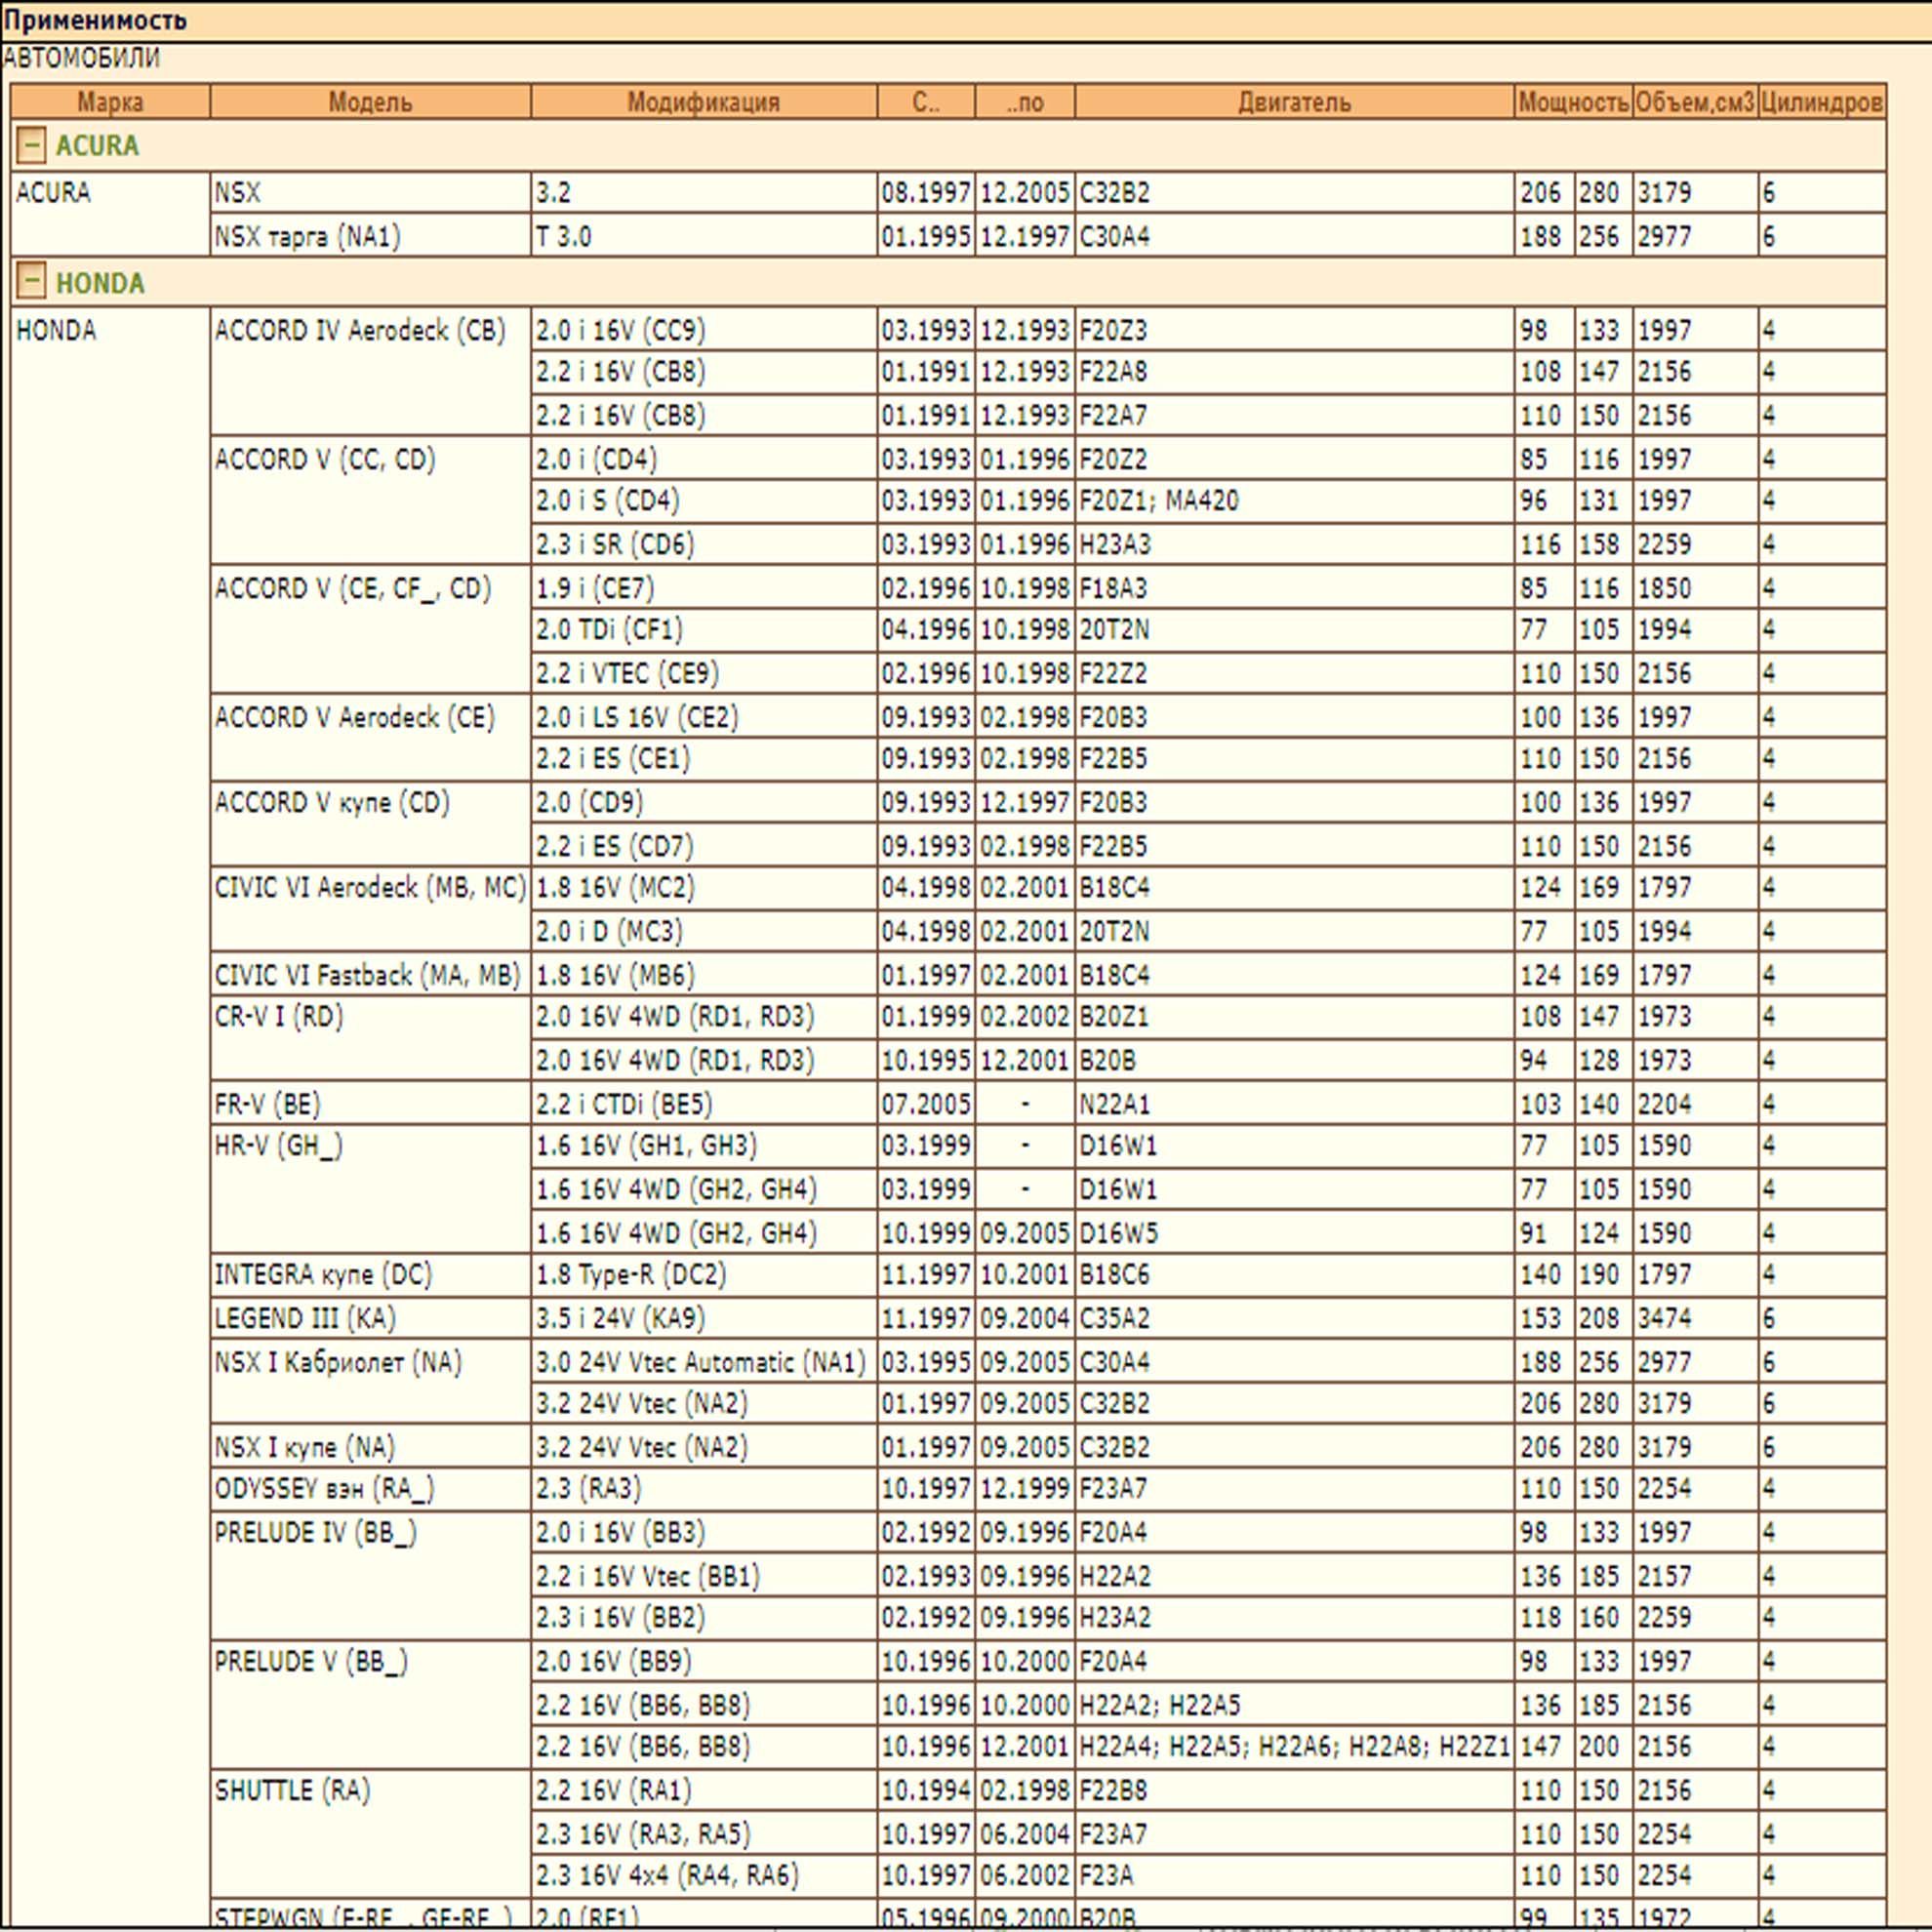1932x1932 pixels.
Task: Select 'CR-V I (RD)' model cell
Action: (x=370, y=1038)
